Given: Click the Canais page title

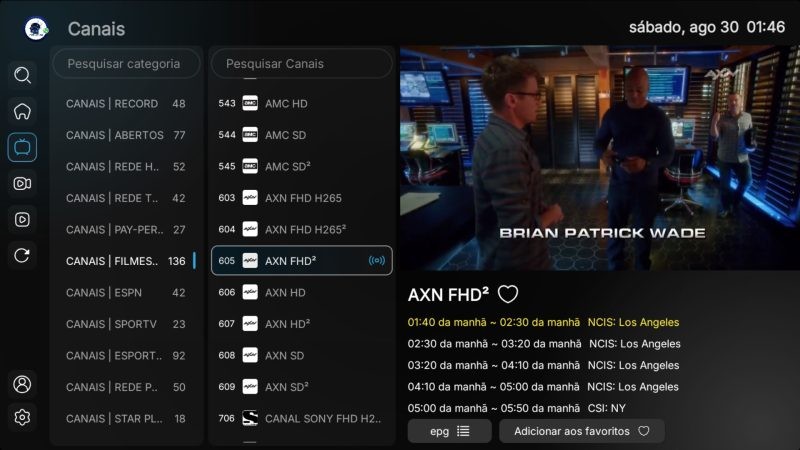Looking at the screenshot, I should [96, 29].
